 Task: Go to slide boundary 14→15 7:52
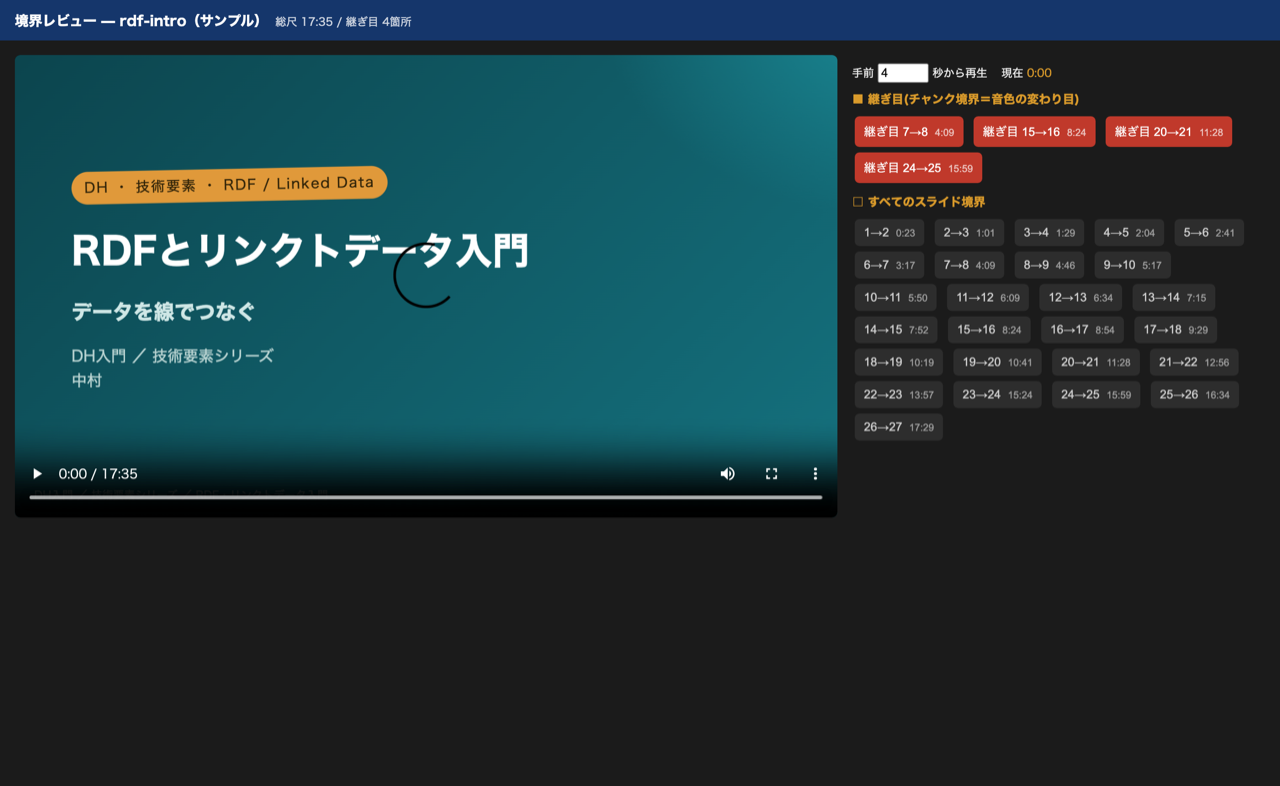[896, 330]
